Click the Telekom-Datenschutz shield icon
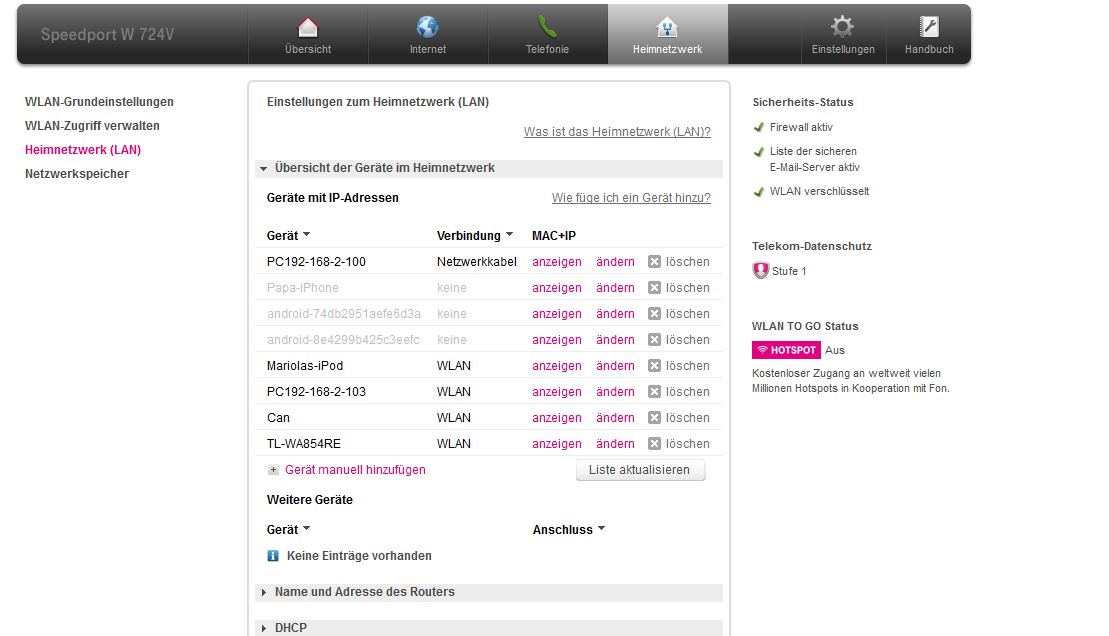This screenshot has width=1109, height=636. (x=760, y=270)
